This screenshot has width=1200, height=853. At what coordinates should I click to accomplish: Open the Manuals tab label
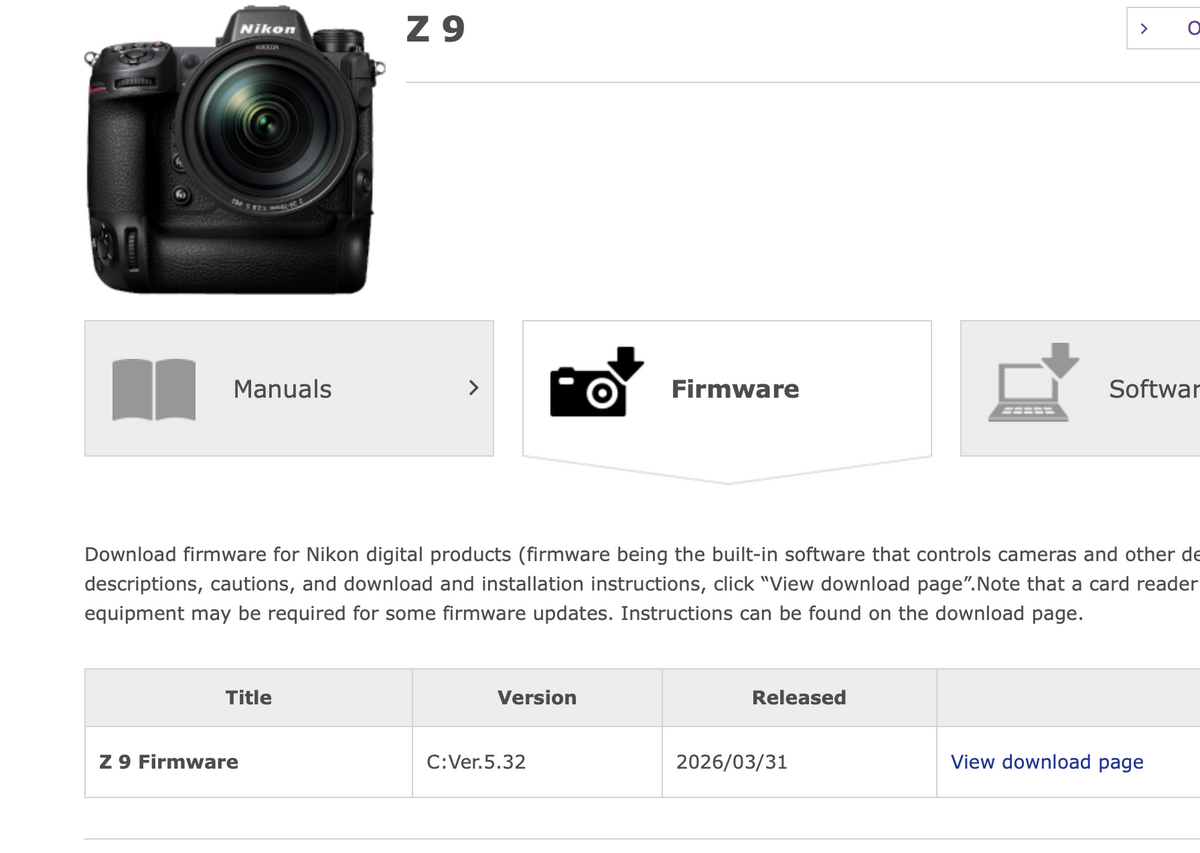tap(282, 389)
